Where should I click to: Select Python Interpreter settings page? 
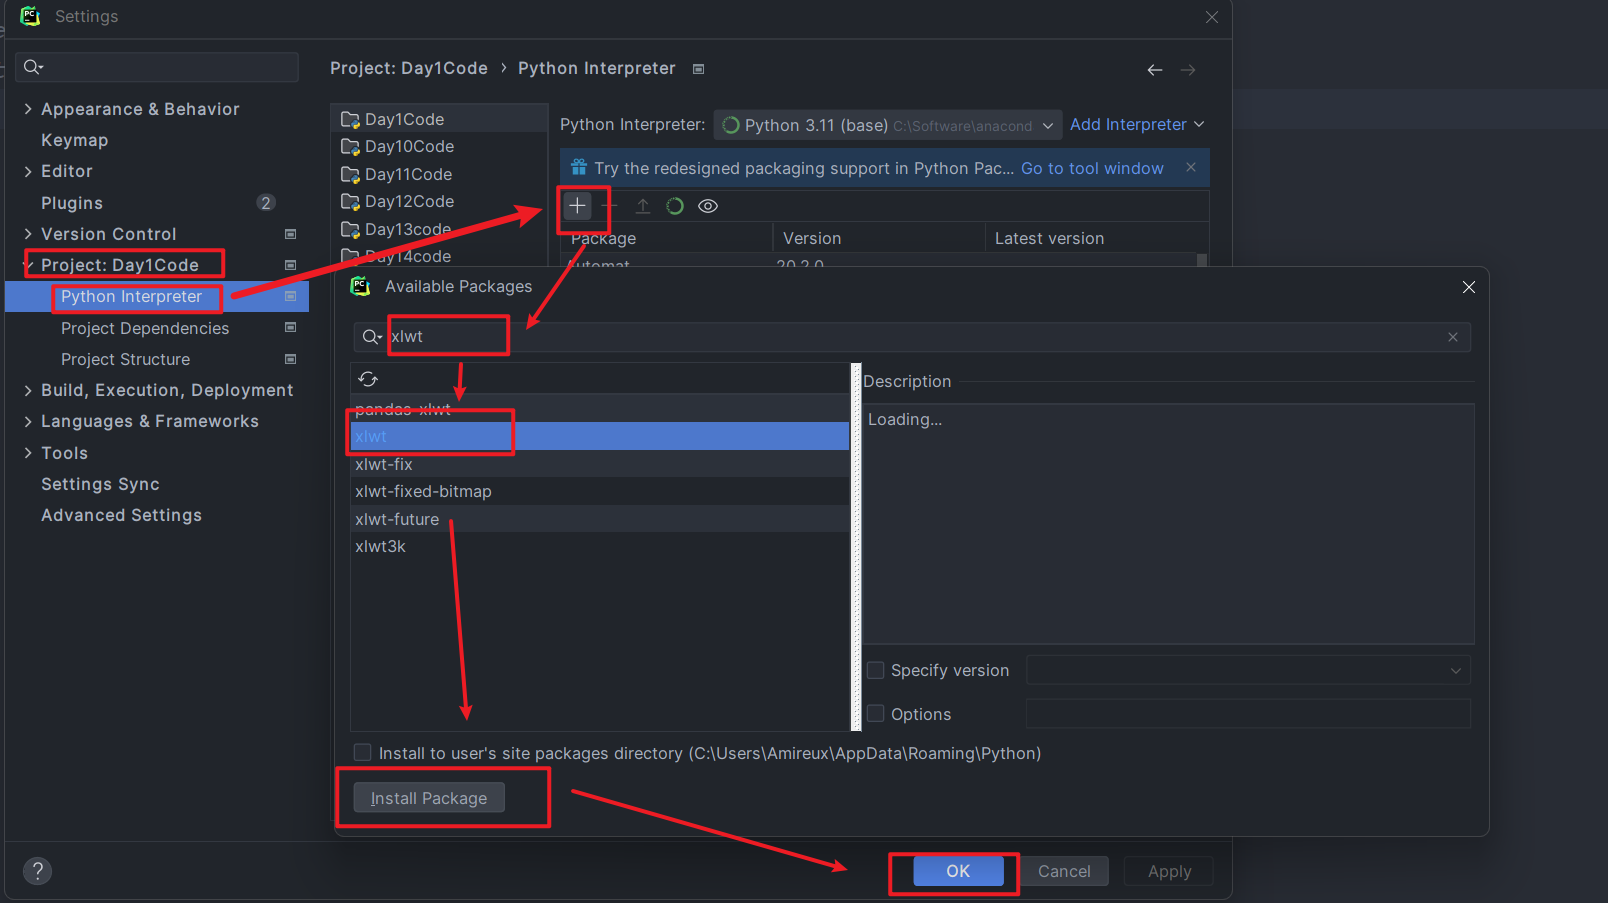click(x=131, y=297)
